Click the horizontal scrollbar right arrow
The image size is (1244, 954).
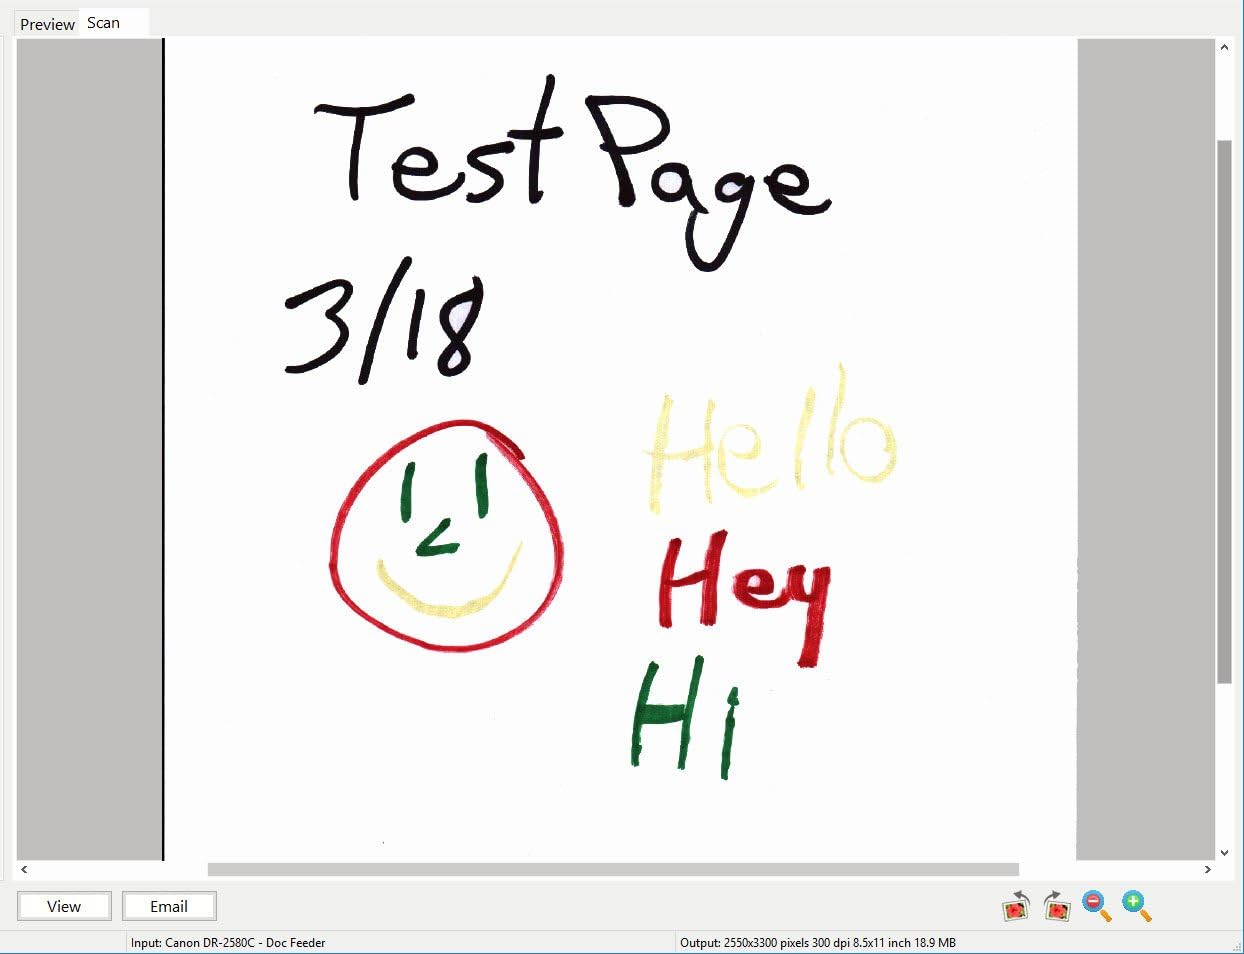coord(1207,870)
